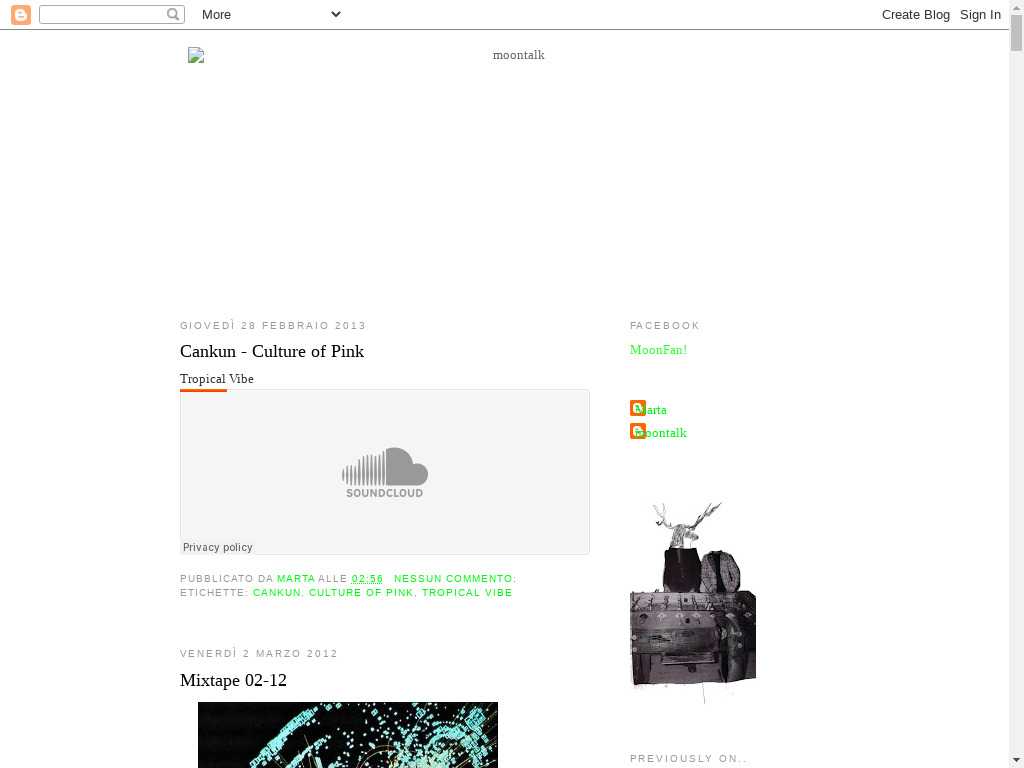1024x768 pixels.
Task: Click the SoundCloud Privacy policy link
Action: [x=218, y=547]
